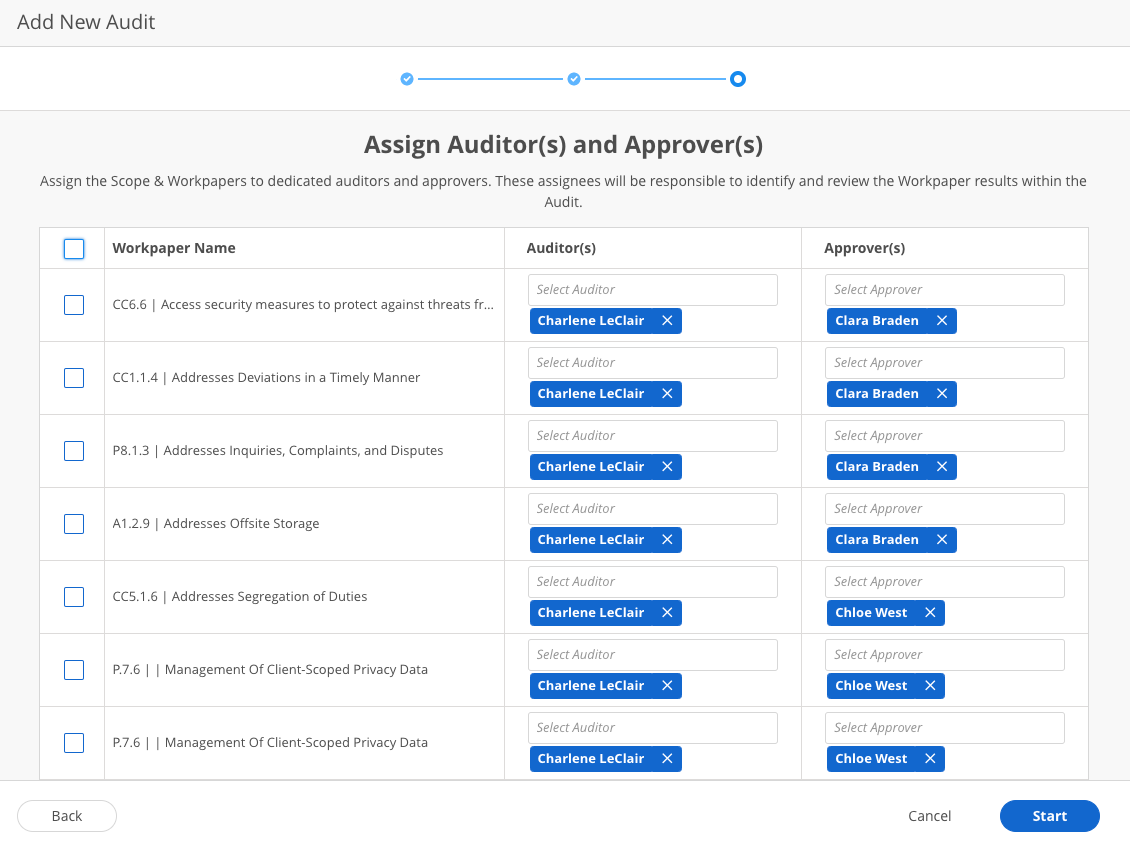
Task: Cancel the new audit setup
Action: click(x=929, y=816)
